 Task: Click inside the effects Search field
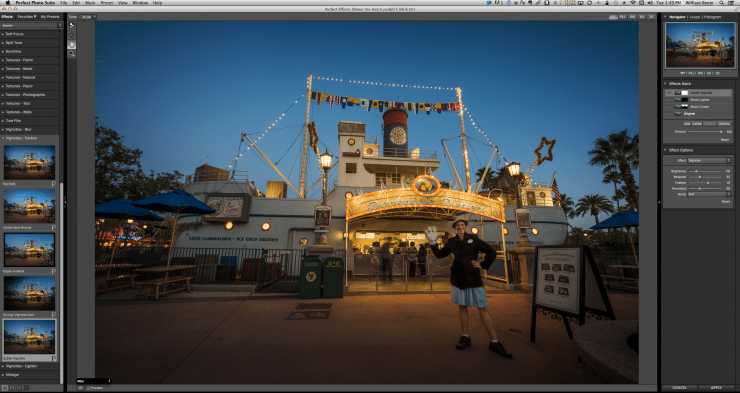(28, 25)
